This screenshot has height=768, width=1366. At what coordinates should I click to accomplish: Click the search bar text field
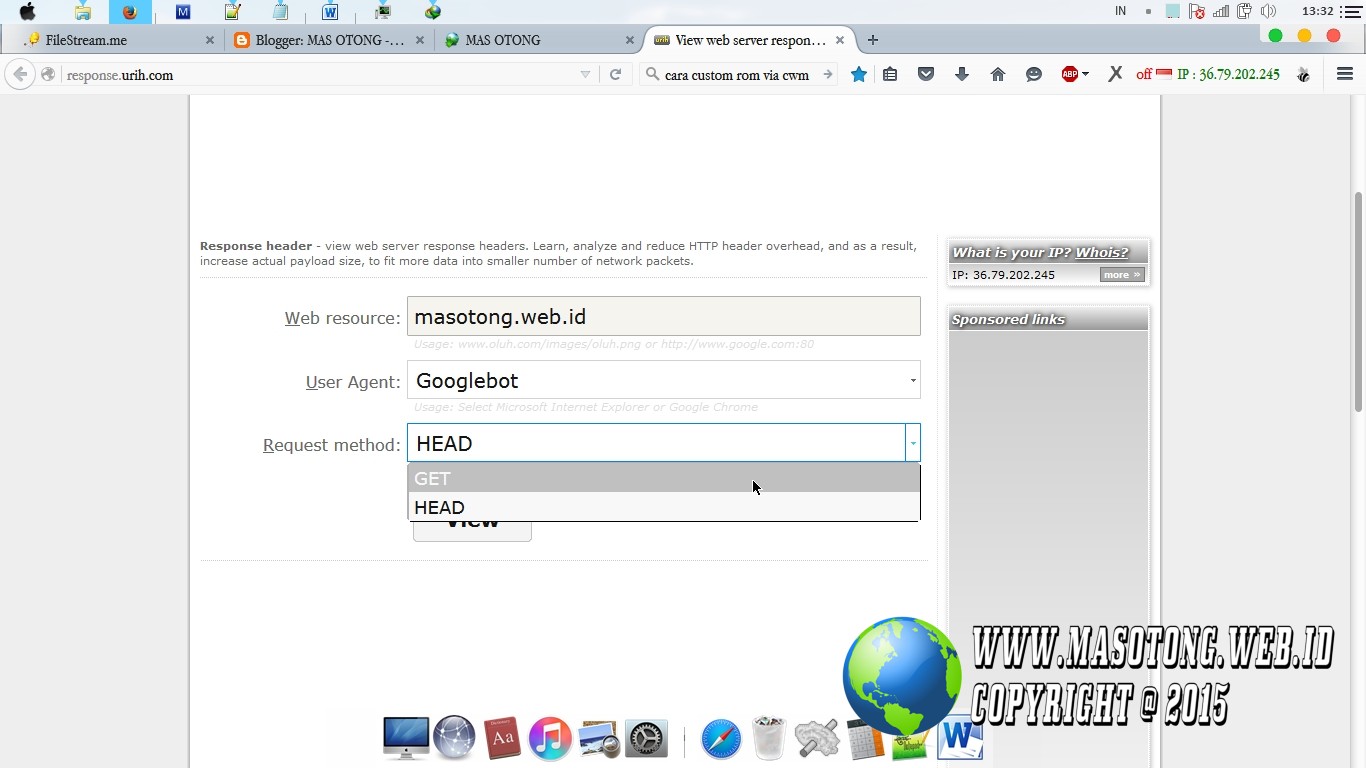pos(737,75)
